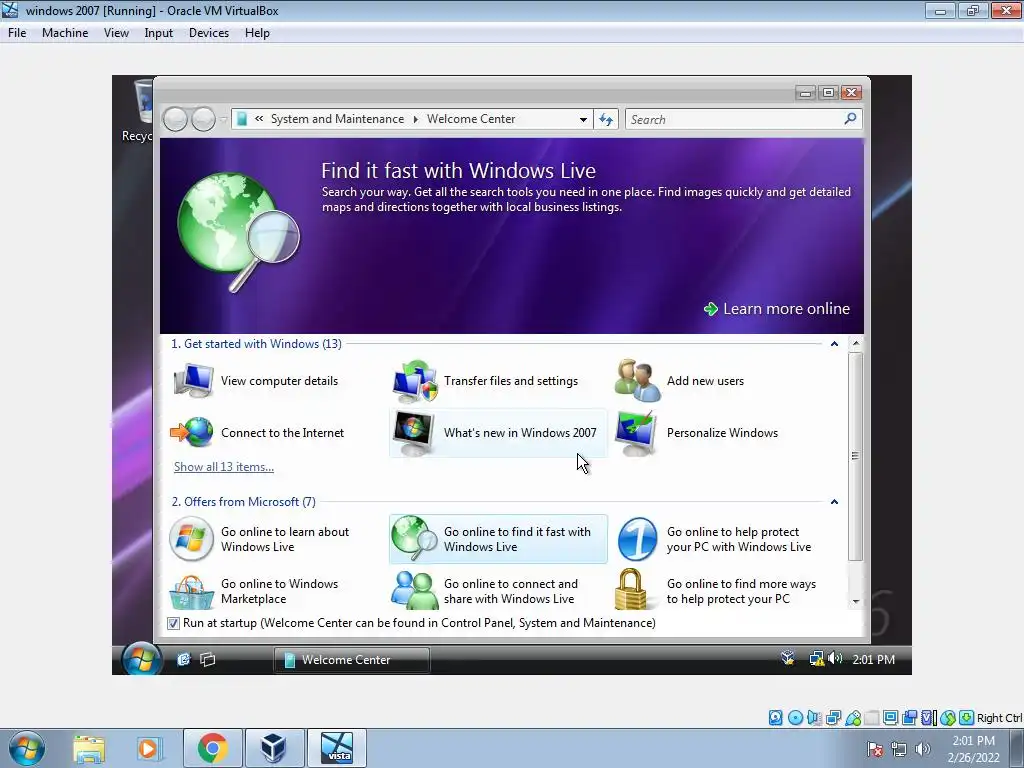Screen dimensions: 1024x768
Task: Open the address bar dropdown arrow
Action: click(583, 120)
